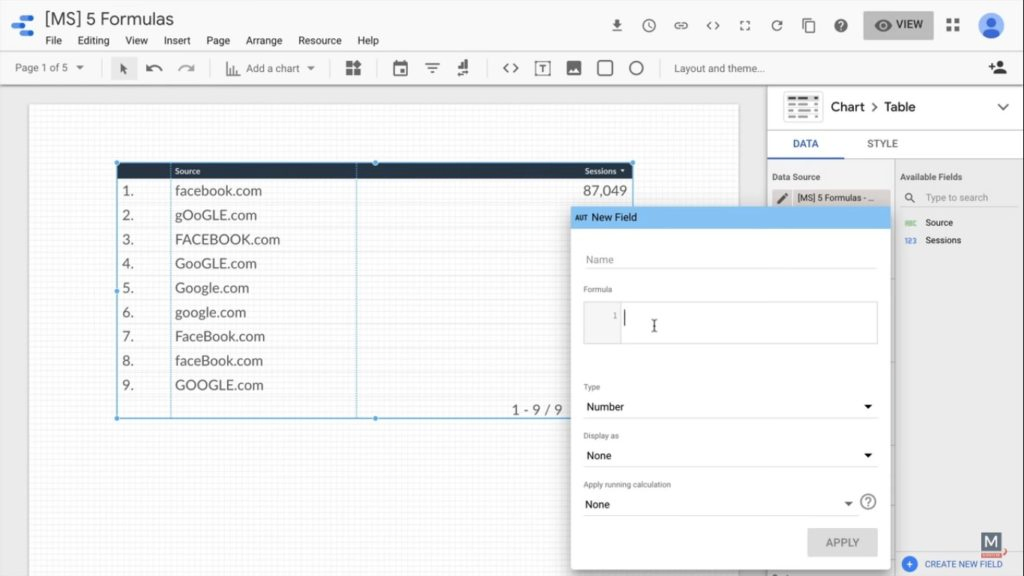Open version history
This screenshot has height=576, width=1024.
click(649, 26)
